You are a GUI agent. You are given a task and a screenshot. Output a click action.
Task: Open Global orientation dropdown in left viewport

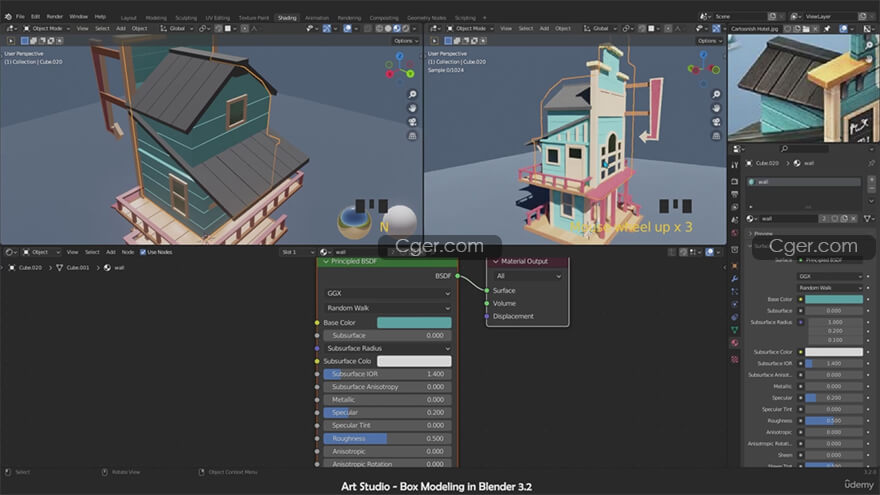pos(176,29)
